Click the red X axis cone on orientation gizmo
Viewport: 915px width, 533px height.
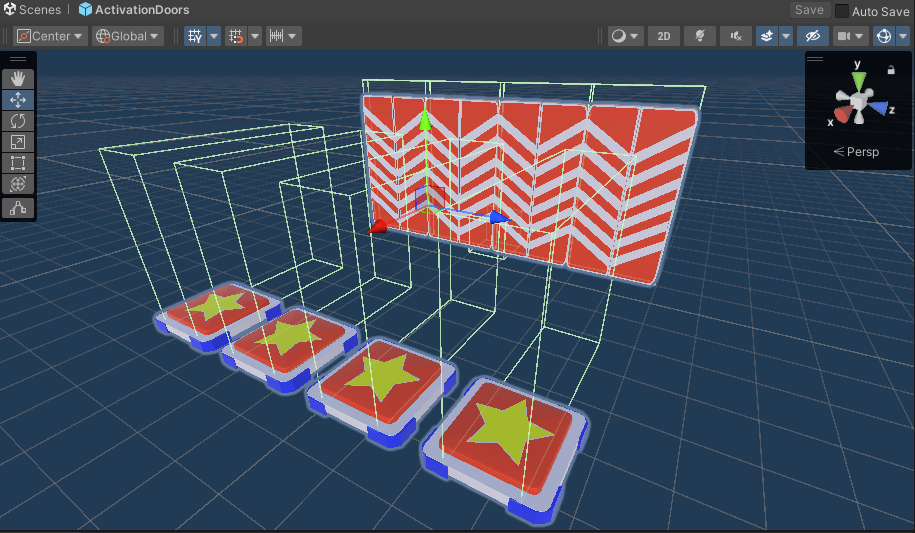pos(842,114)
